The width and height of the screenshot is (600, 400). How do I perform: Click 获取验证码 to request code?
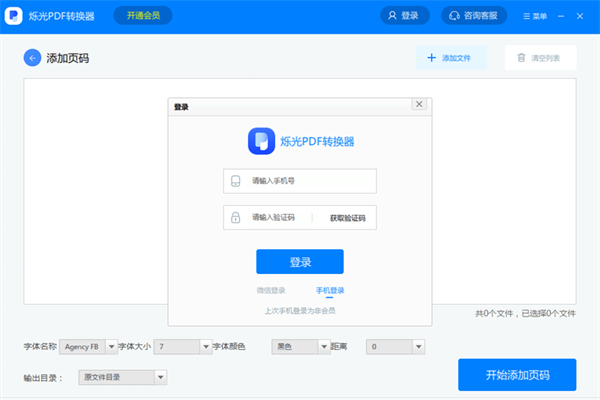pos(347,217)
